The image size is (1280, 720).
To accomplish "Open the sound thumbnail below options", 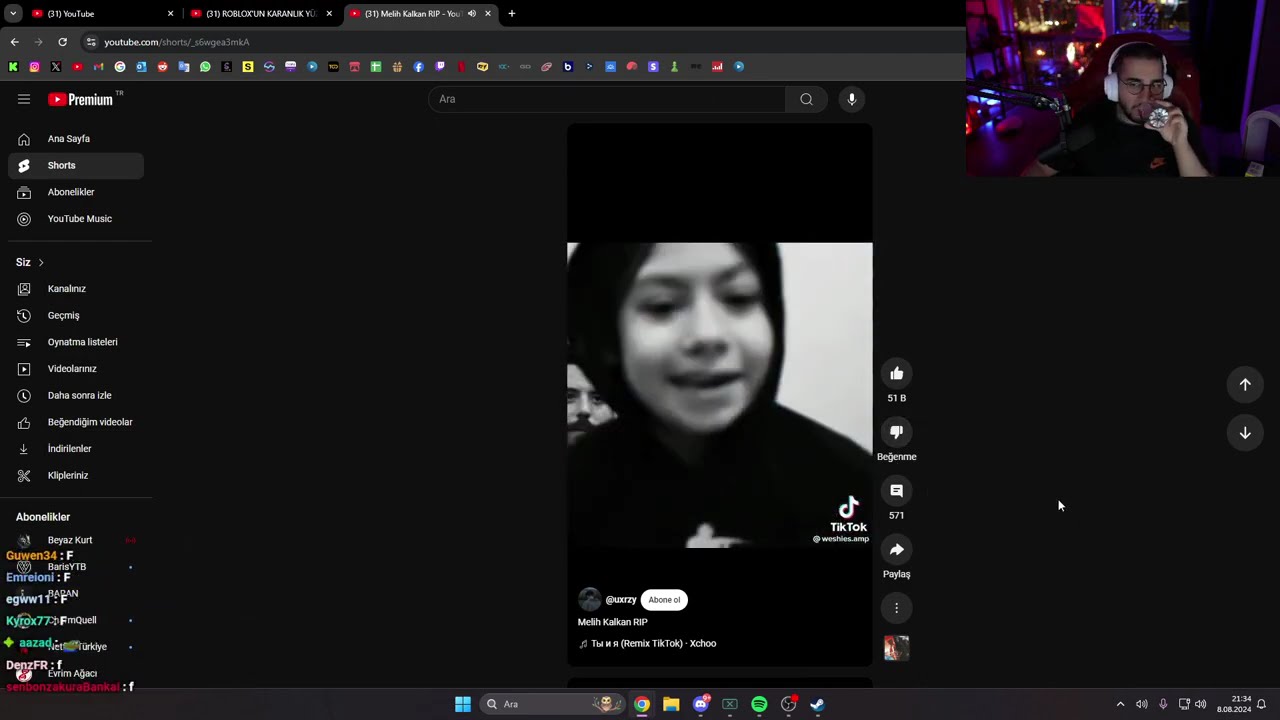I will [x=897, y=648].
